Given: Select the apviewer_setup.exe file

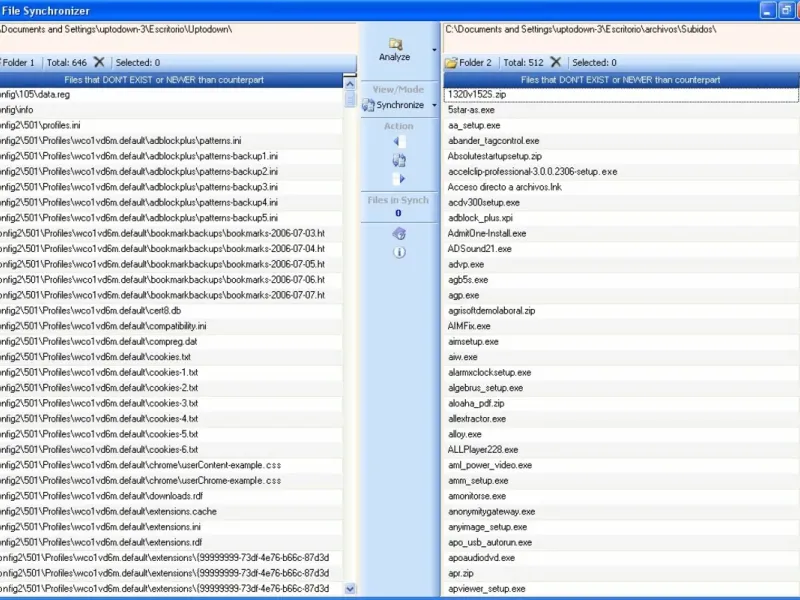Looking at the screenshot, I should [x=621, y=588].
